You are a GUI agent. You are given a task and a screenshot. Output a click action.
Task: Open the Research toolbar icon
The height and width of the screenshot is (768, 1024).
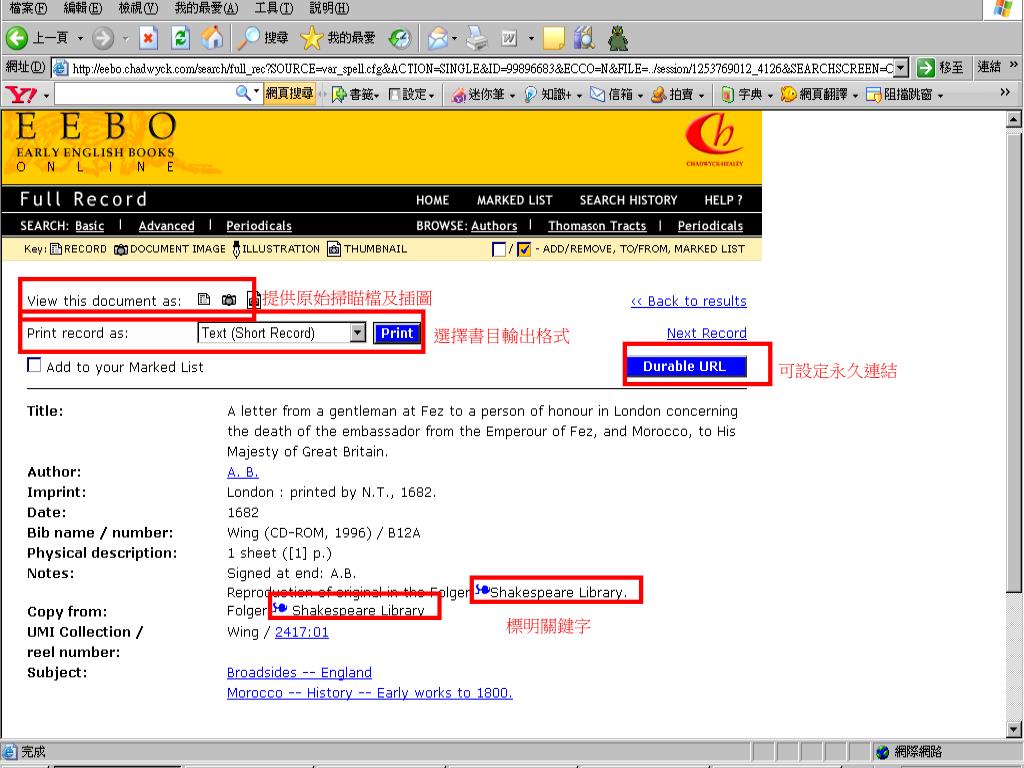point(584,38)
